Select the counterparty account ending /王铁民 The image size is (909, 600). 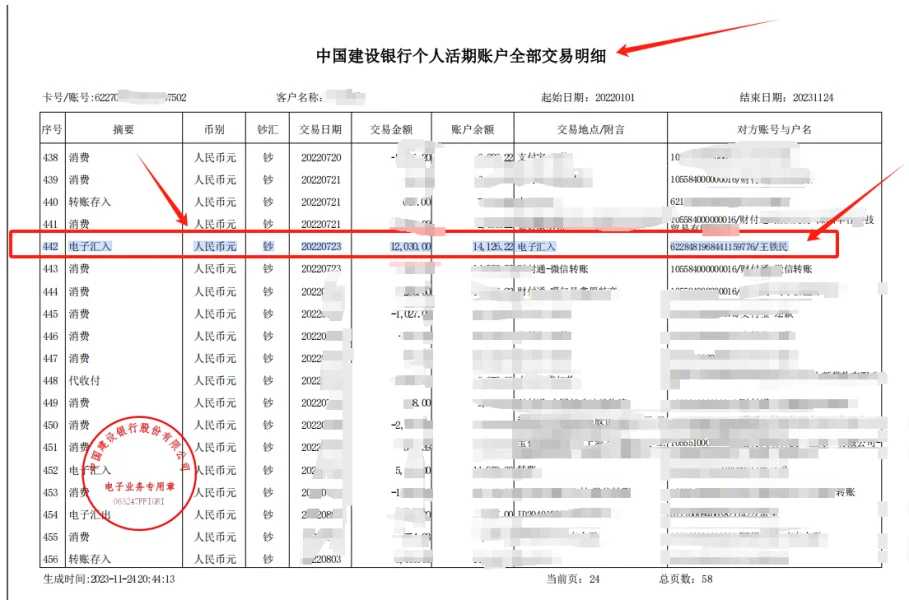(x=729, y=246)
